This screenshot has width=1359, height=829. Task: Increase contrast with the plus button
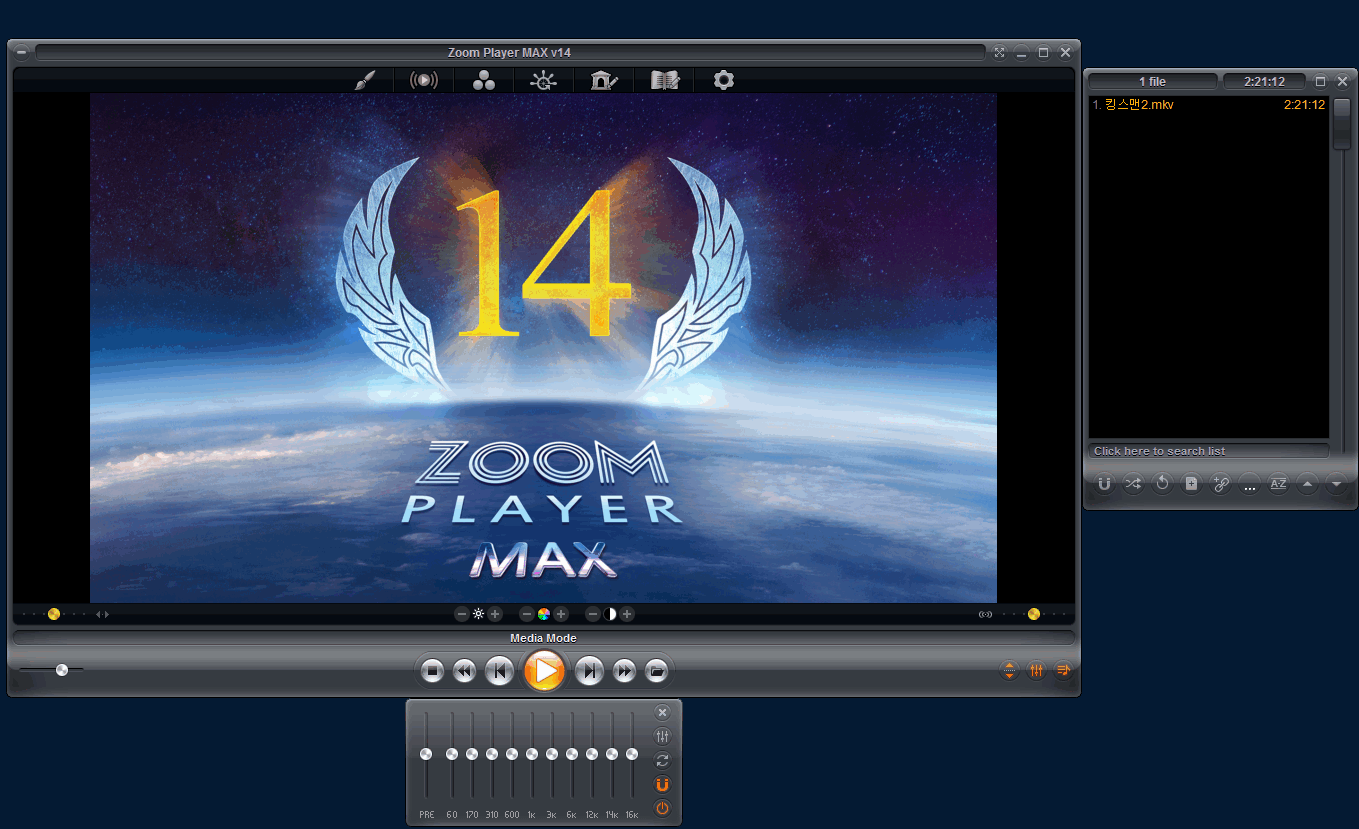click(x=627, y=614)
